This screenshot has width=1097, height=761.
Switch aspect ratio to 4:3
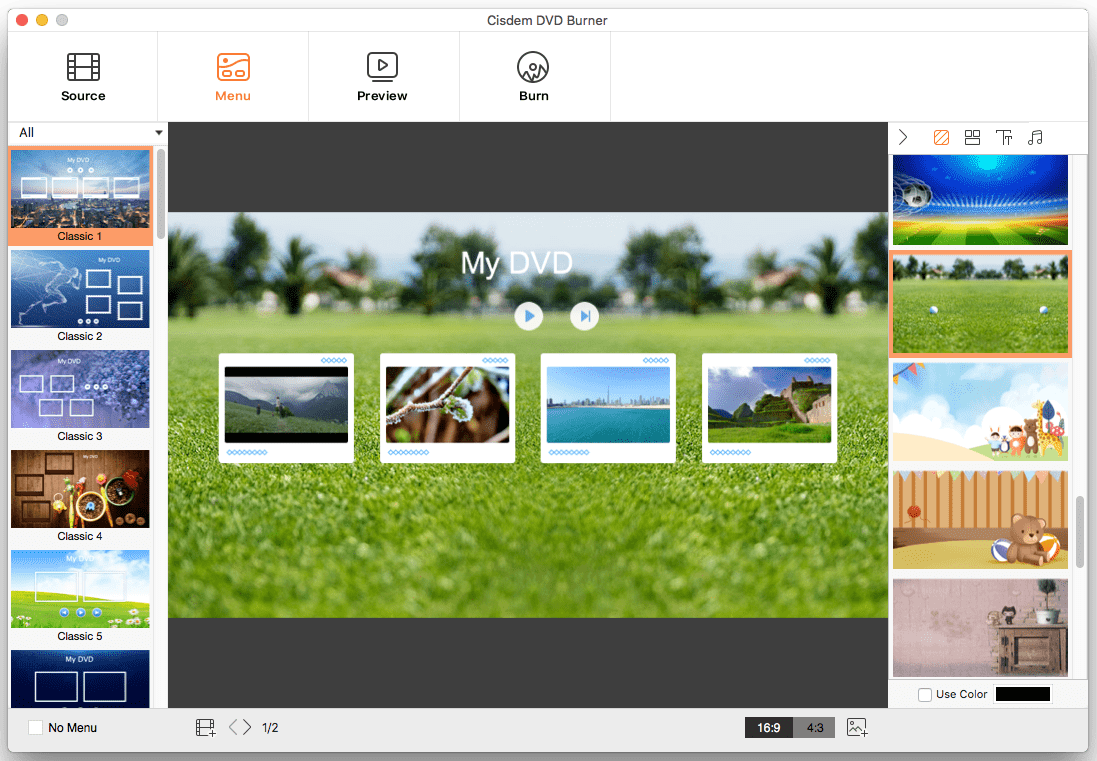pos(814,727)
